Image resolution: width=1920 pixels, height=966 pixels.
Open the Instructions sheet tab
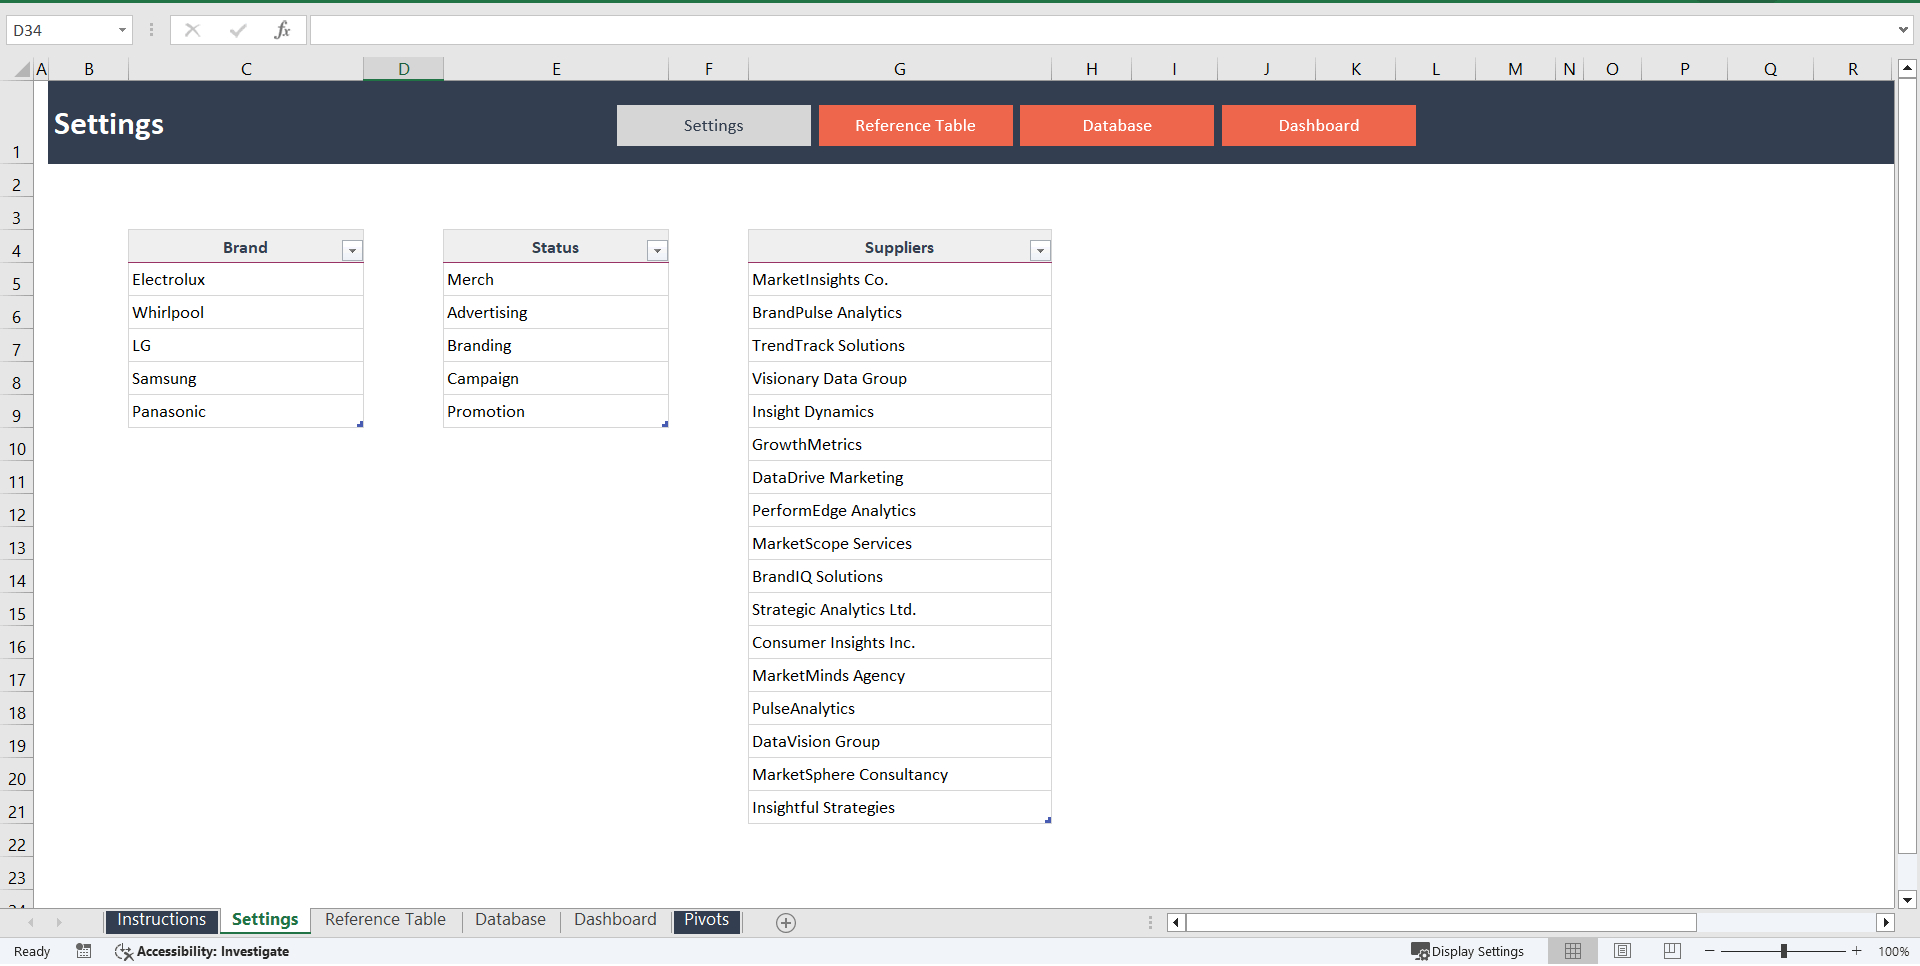pos(161,920)
